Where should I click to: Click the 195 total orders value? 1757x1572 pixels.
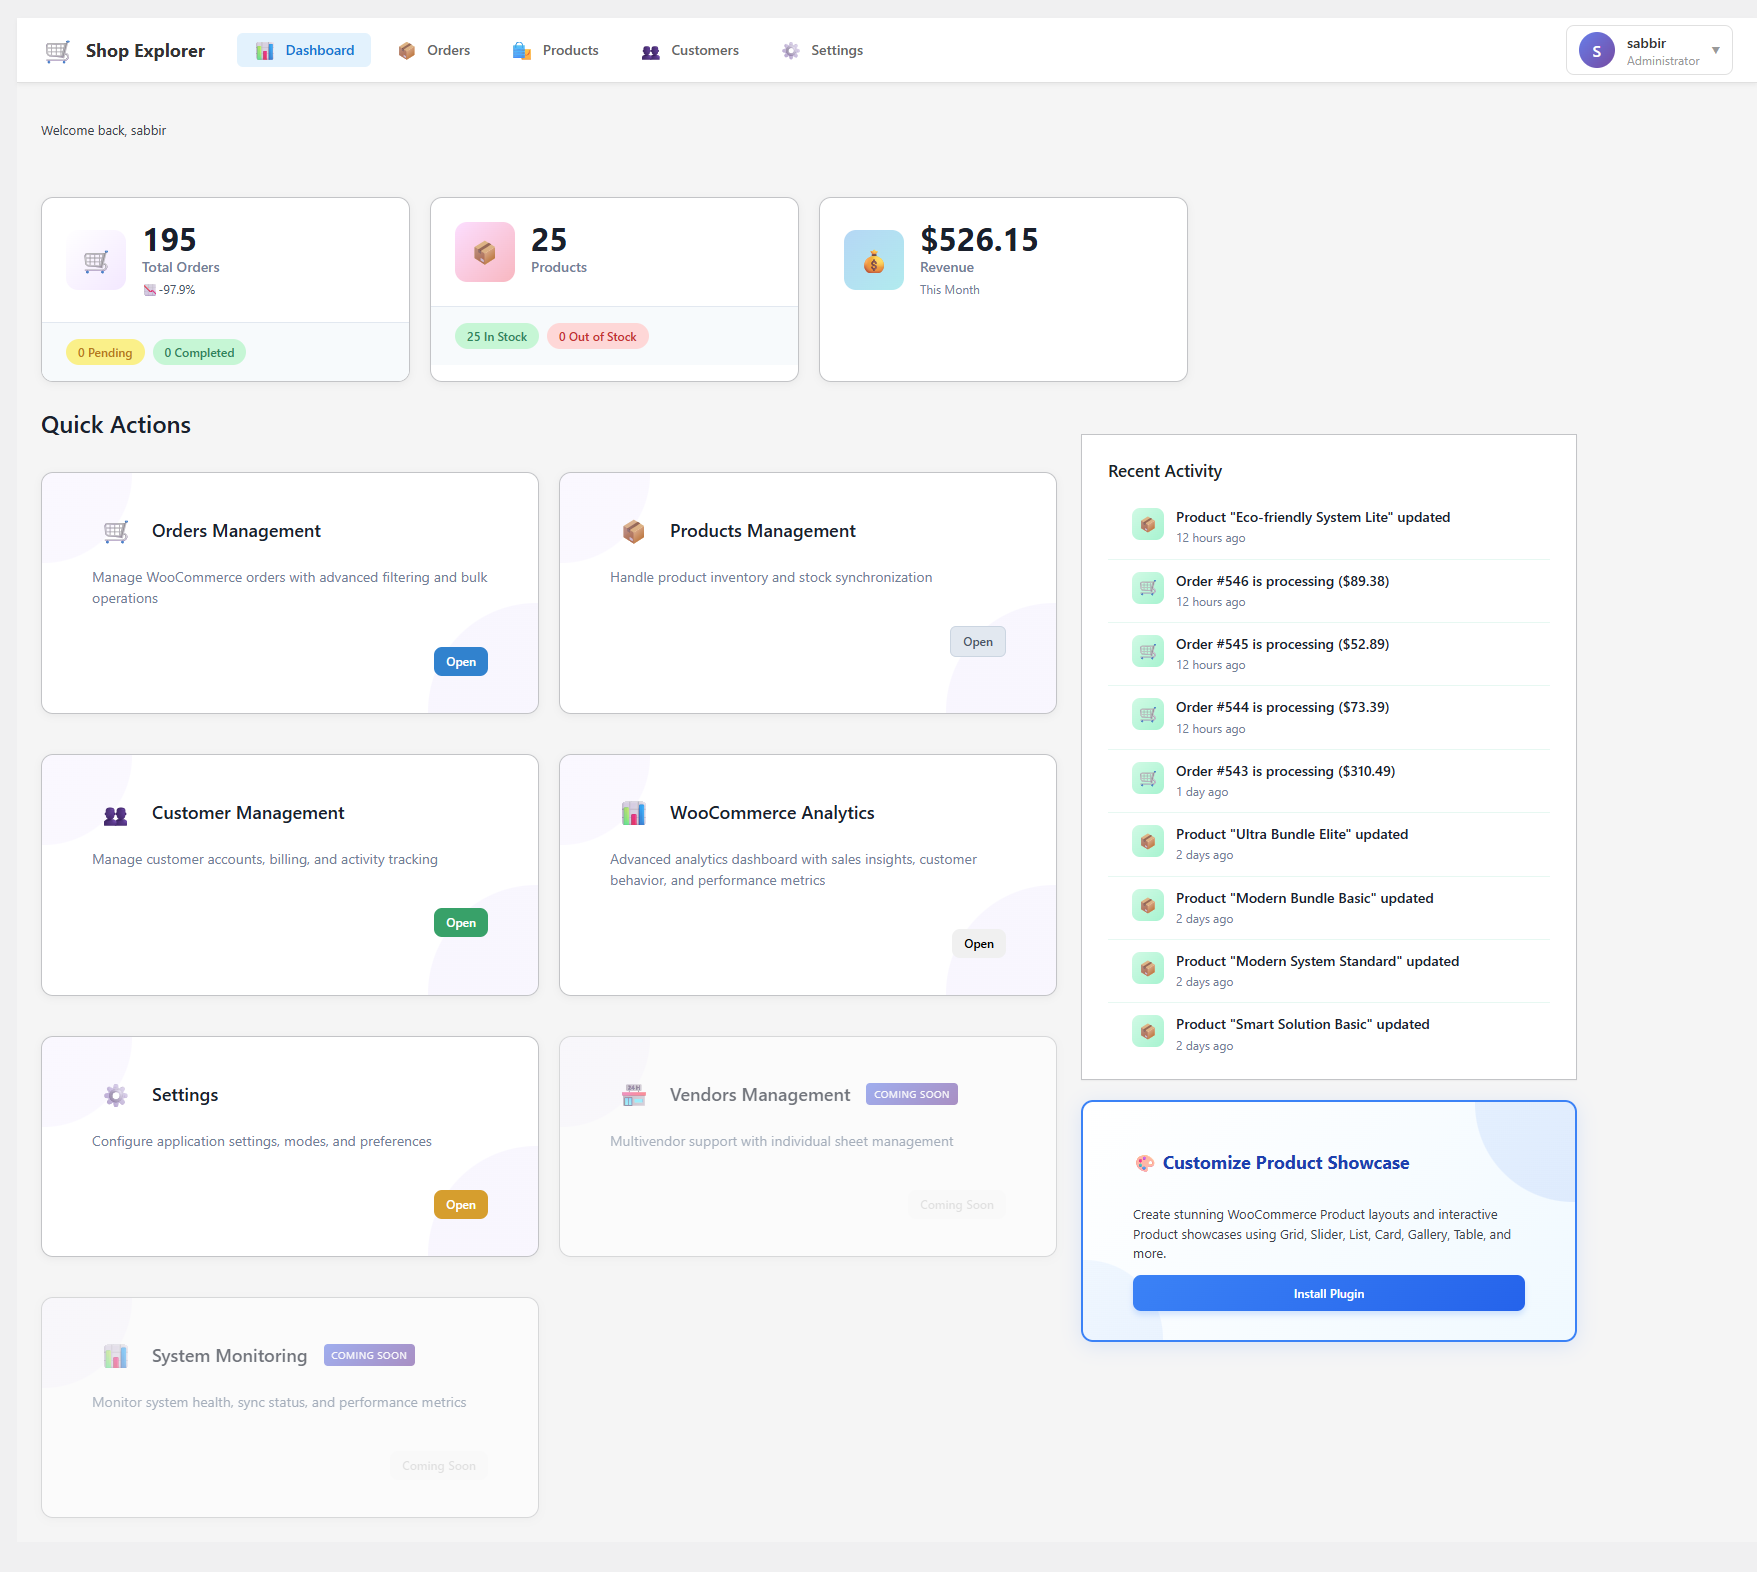click(x=169, y=240)
